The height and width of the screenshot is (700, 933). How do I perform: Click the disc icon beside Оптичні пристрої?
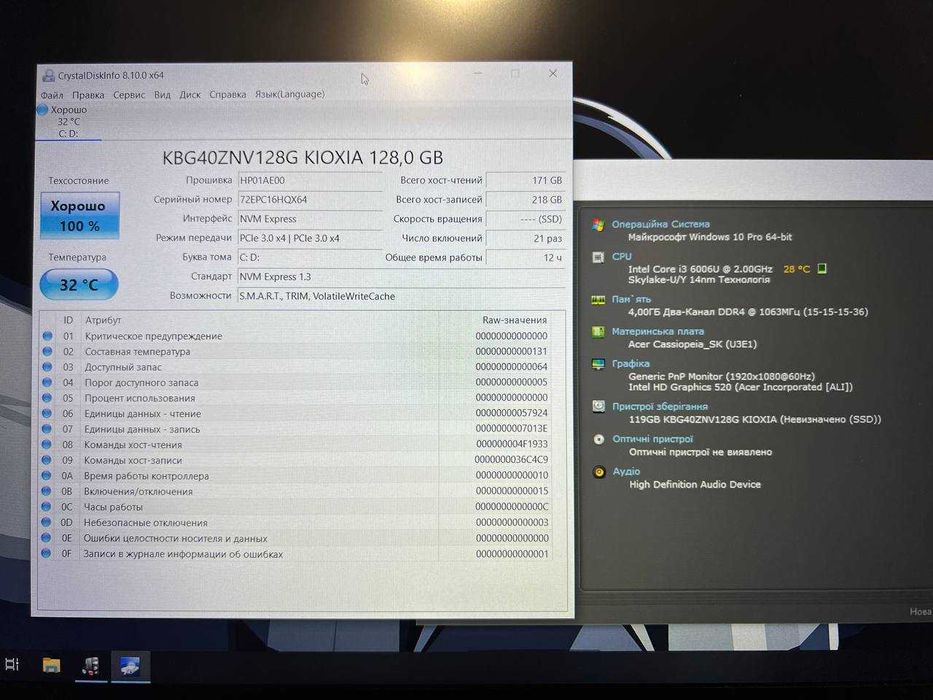[599, 439]
